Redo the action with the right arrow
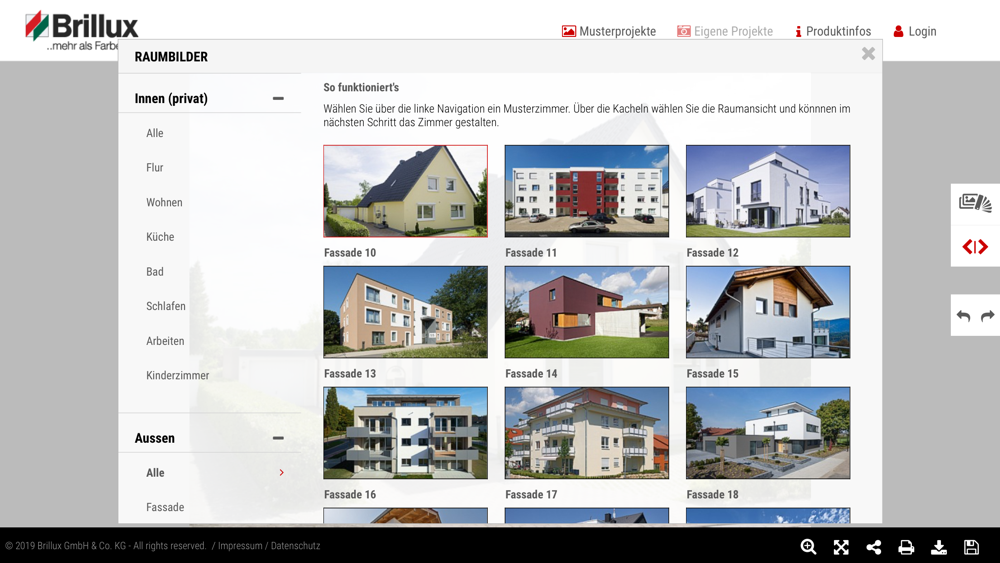The width and height of the screenshot is (1000, 563). (987, 316)
